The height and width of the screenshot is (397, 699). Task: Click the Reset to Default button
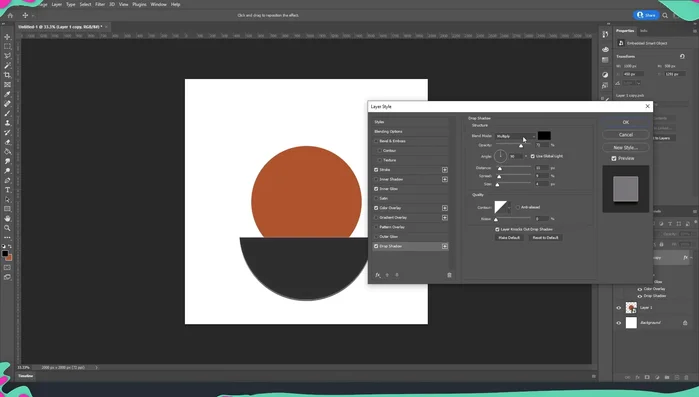pos(545,238)
